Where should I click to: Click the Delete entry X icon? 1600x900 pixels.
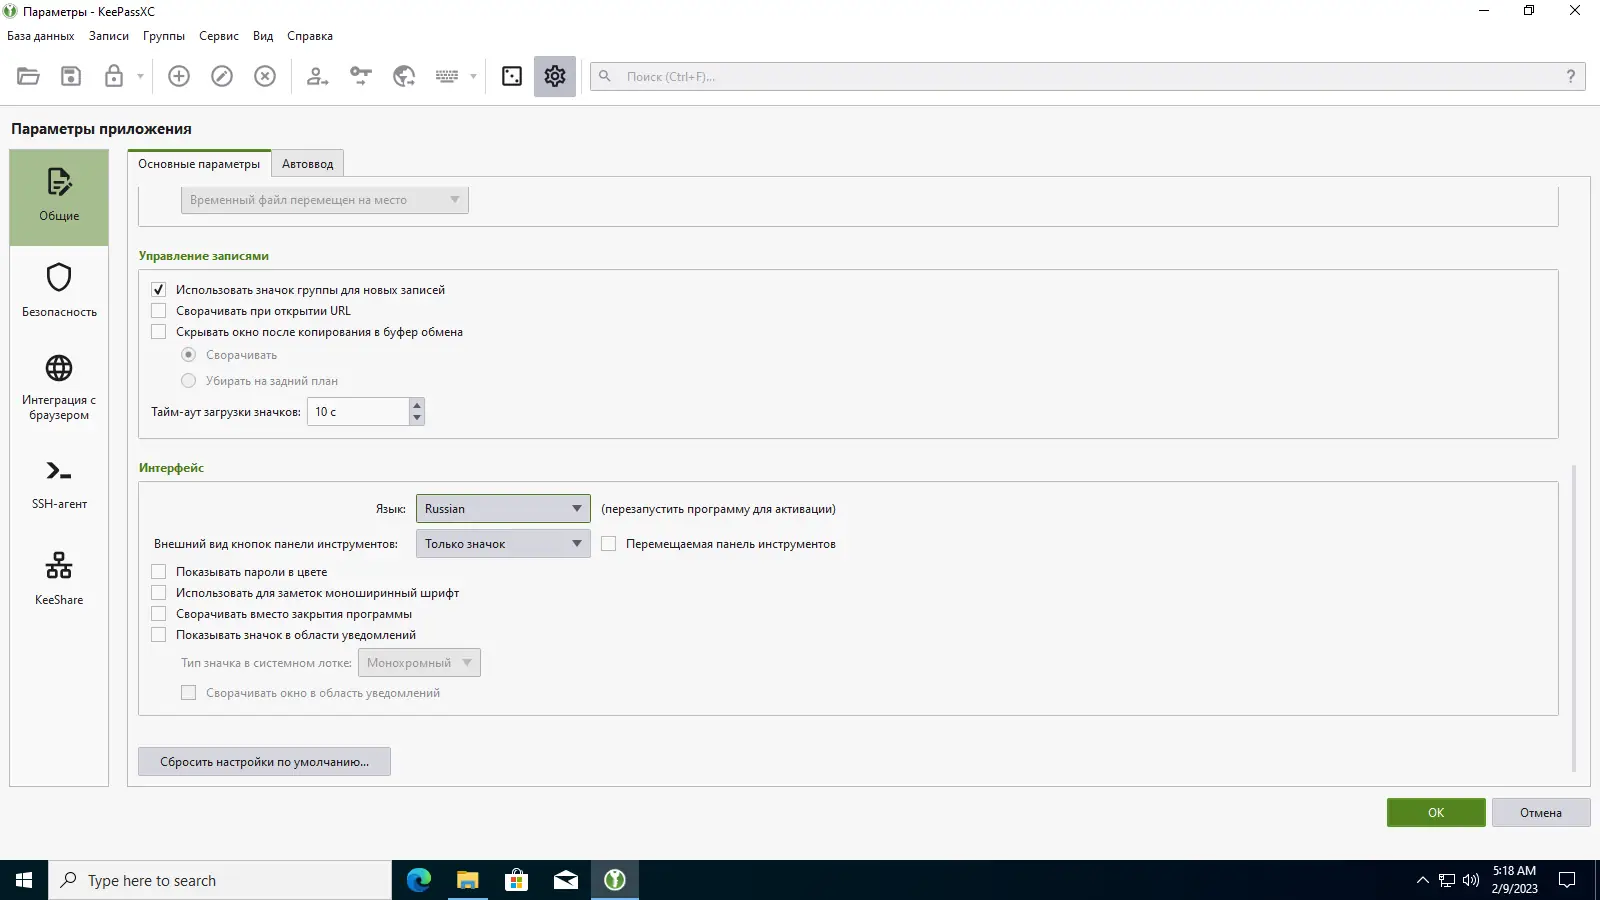tap(265, 76)
